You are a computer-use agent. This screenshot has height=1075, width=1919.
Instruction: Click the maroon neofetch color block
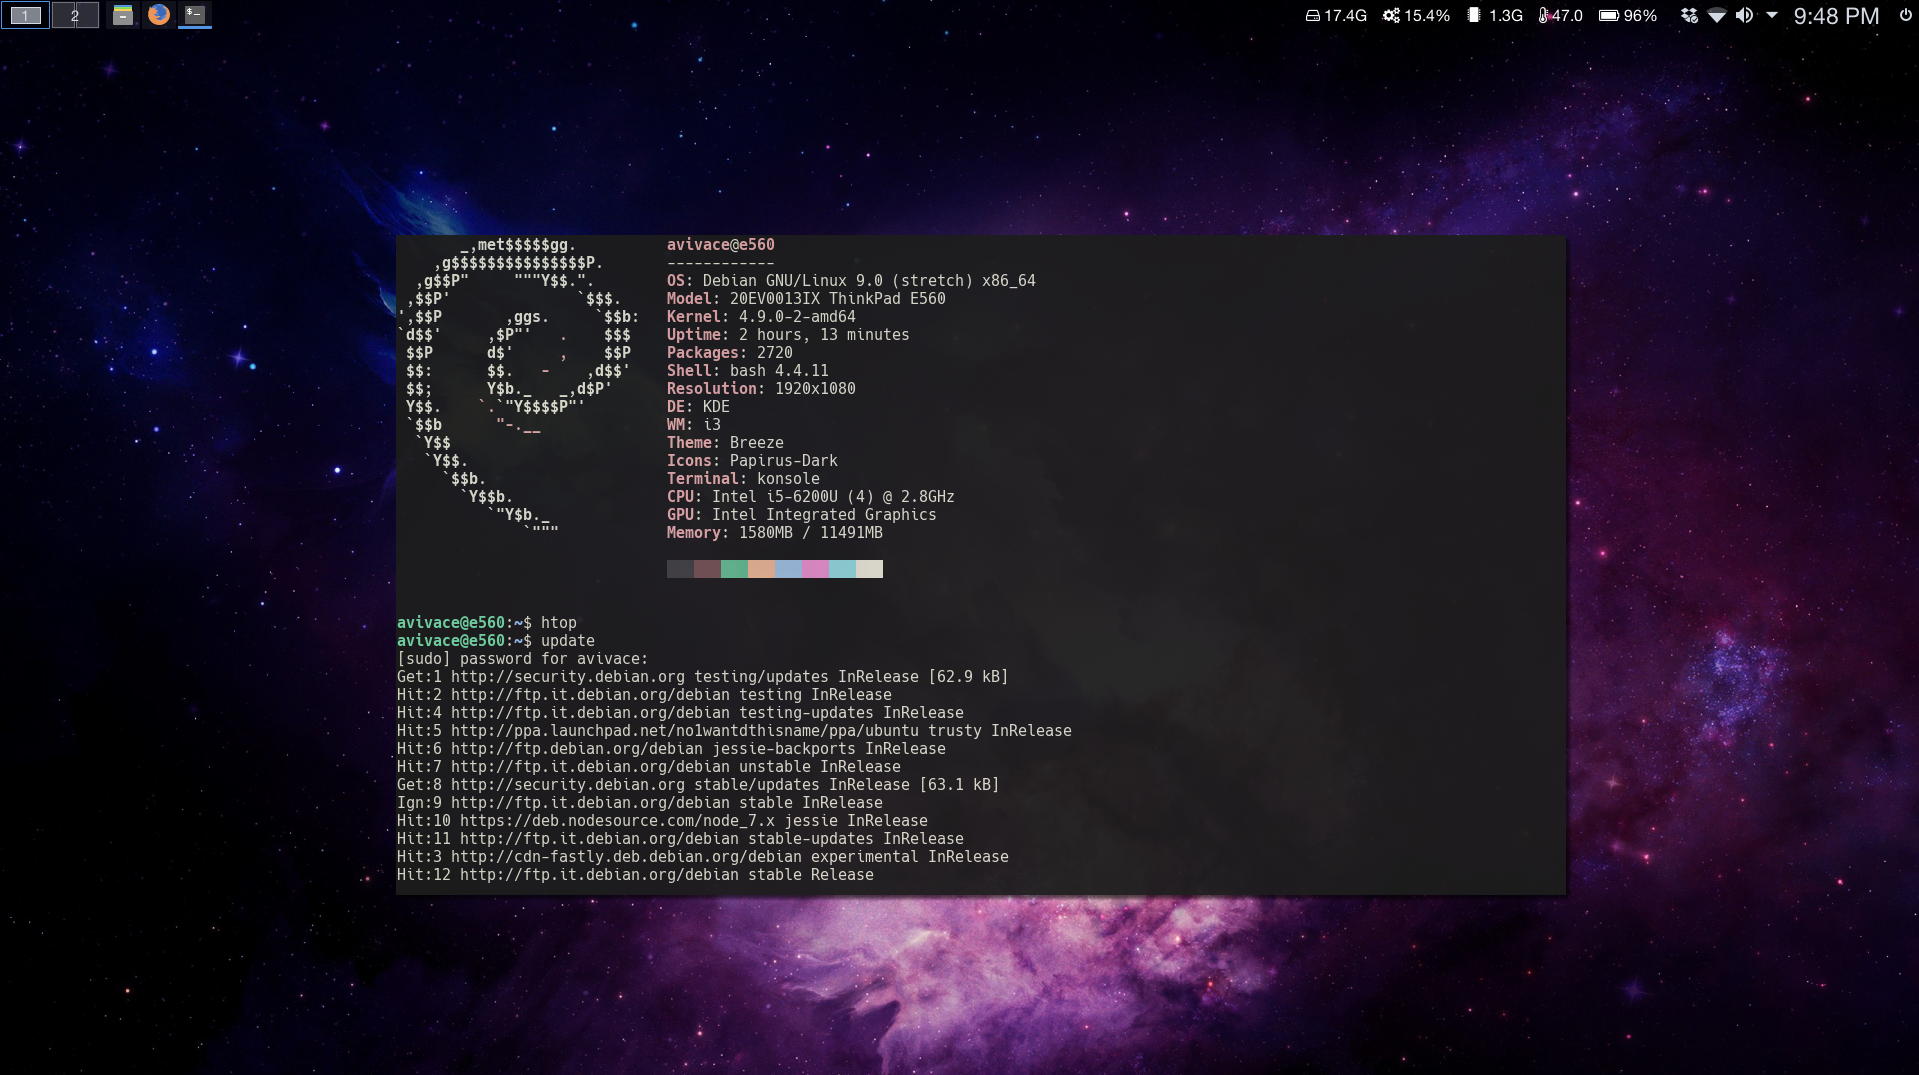(707, 569)
